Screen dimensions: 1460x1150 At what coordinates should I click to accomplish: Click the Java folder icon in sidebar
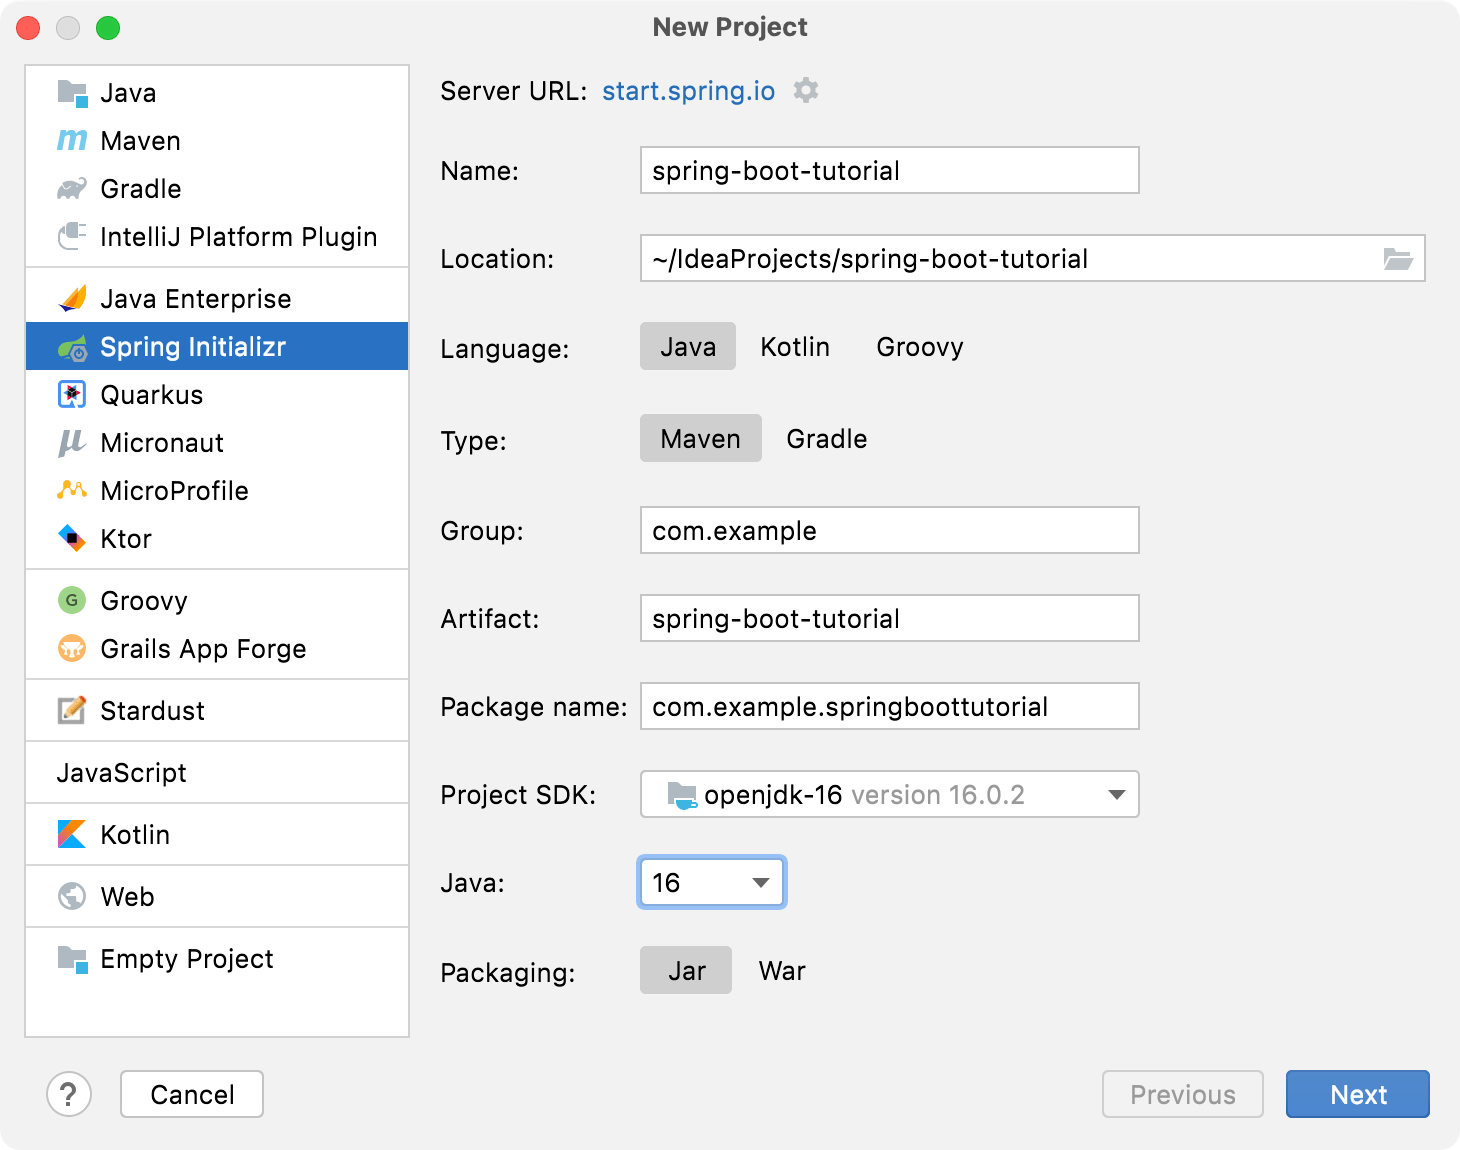[x=72, y=93]
